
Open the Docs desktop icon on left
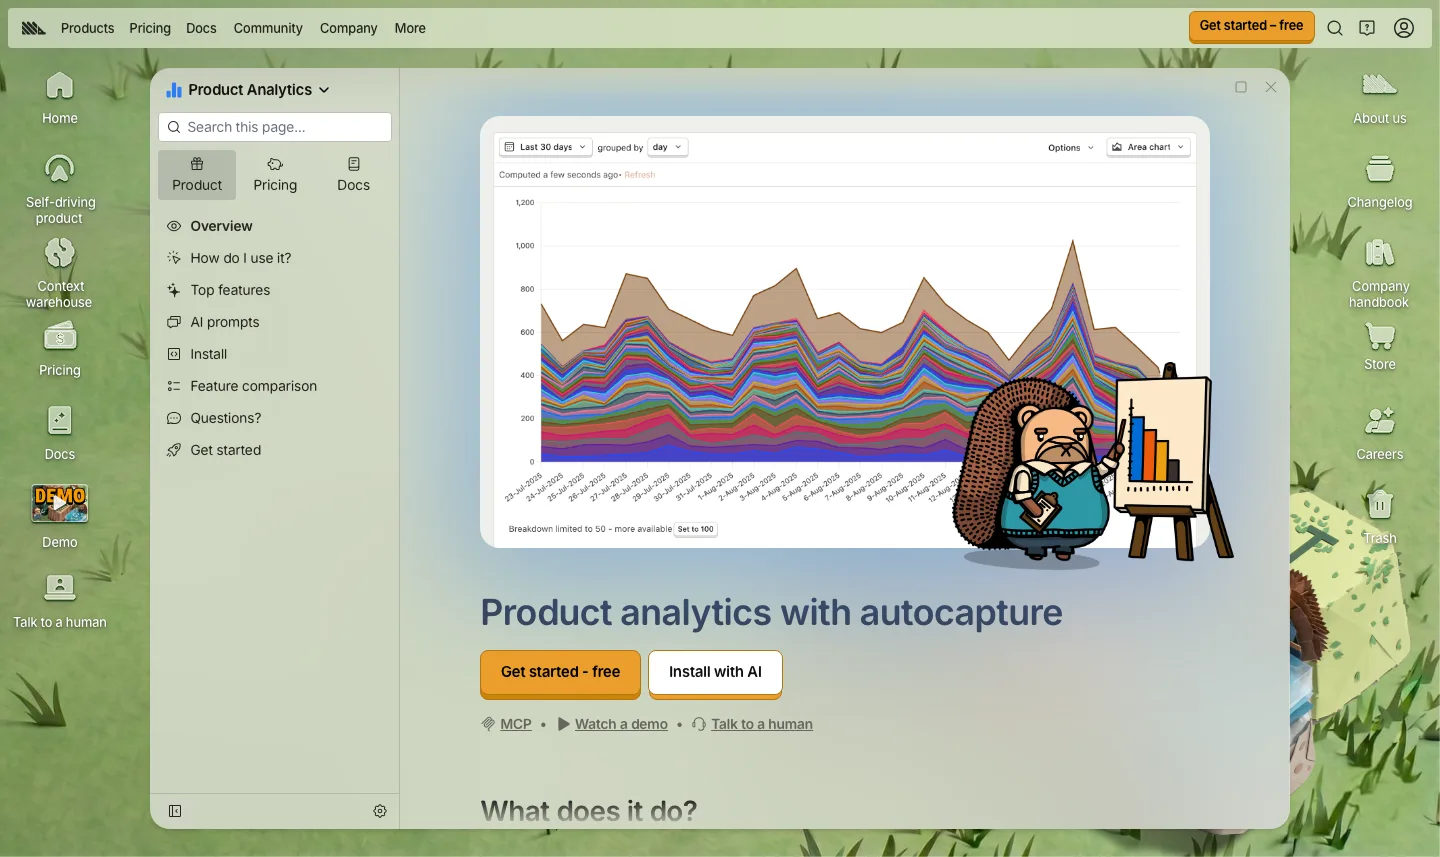point(60,433)
